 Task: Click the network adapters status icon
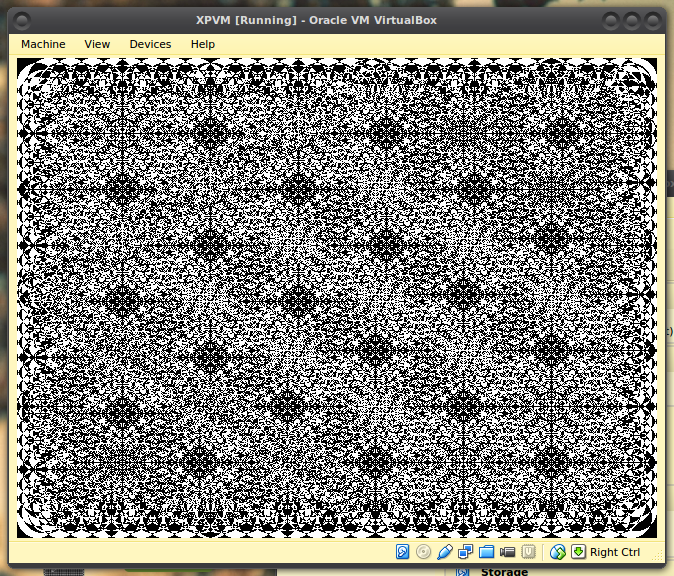pyautogui.click(x=466, y=551)
